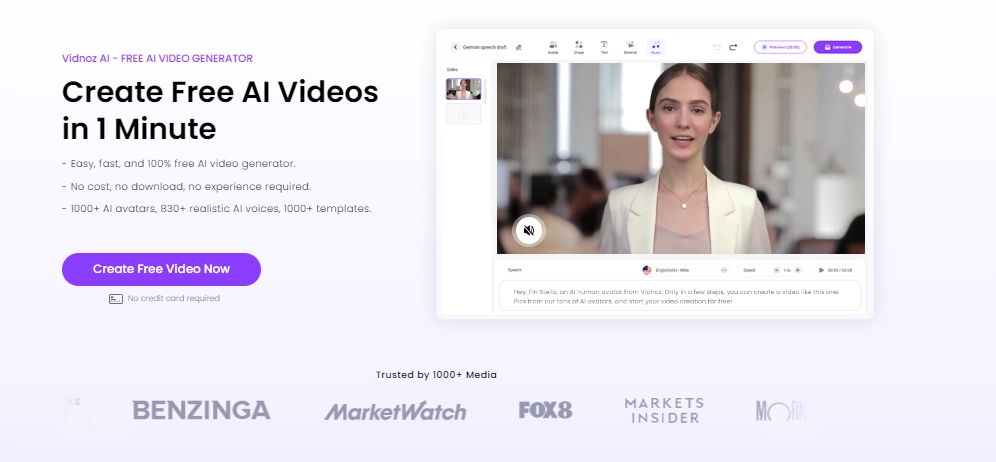This screenshot has width=996, height=462.
Task: Click the redo arrow
Action: (733, 47)
